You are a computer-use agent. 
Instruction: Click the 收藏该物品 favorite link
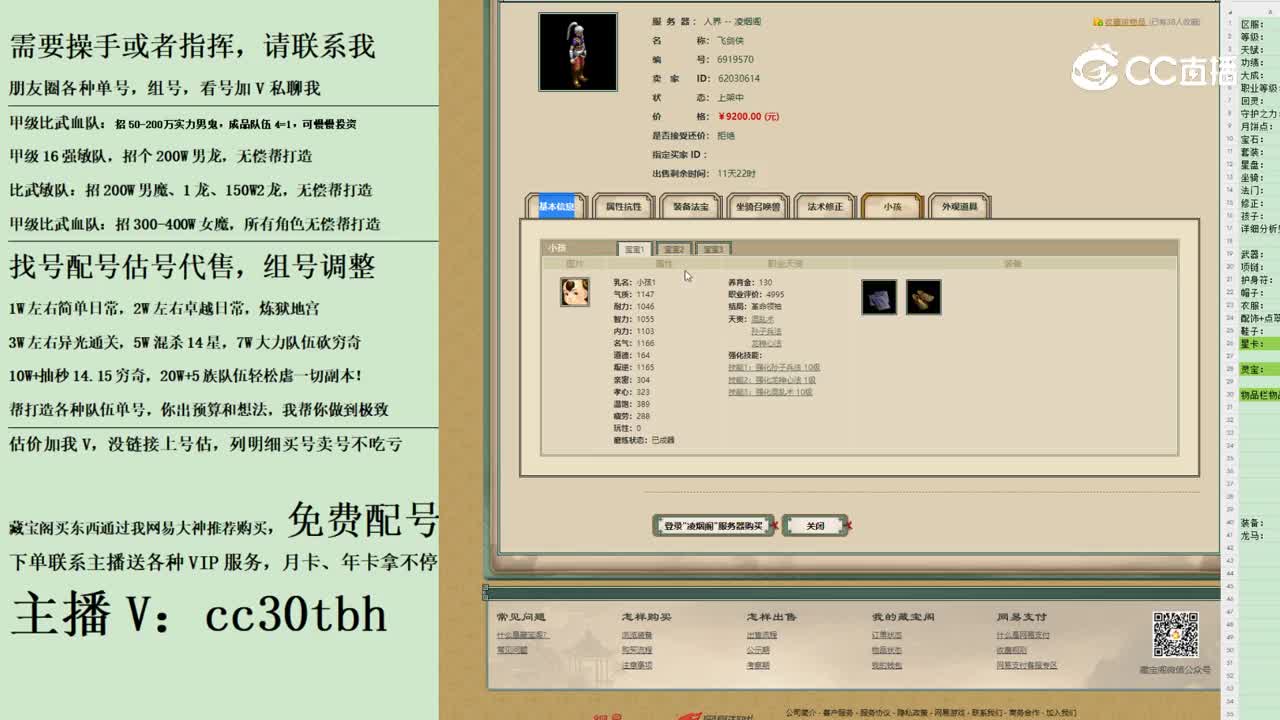[1125, 21]
